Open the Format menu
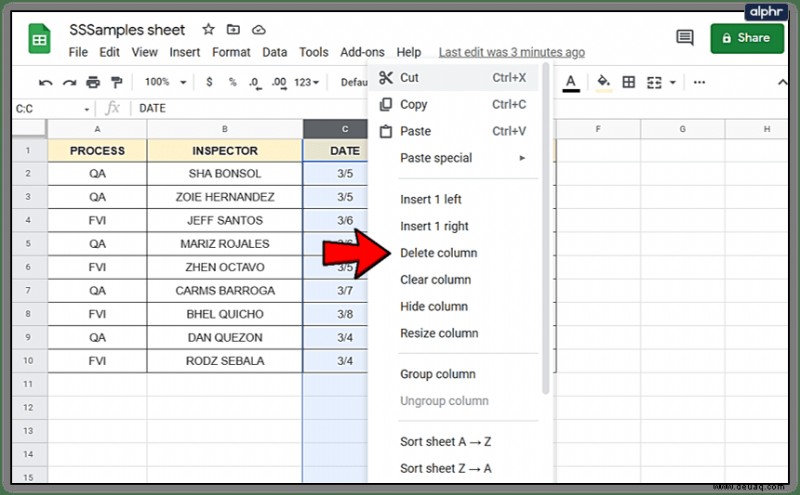 (231, 53)
